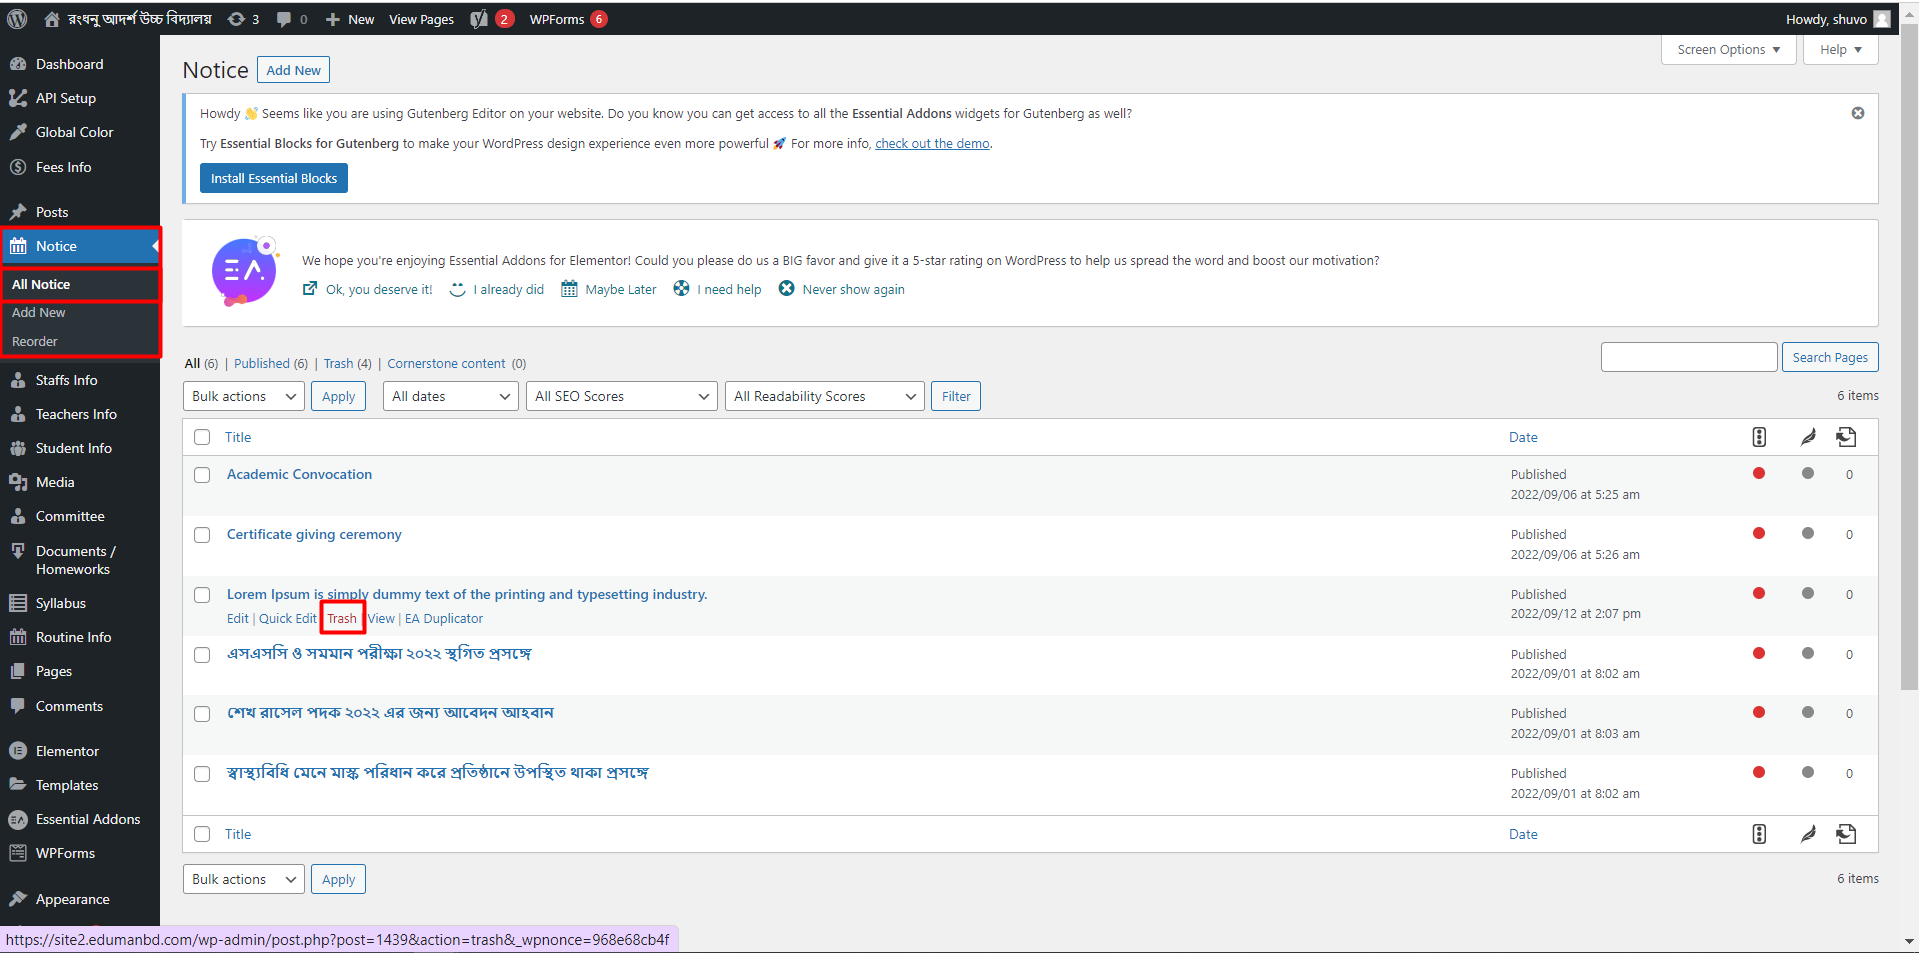The image size is (1919, 953).
Task: Open New content menu in admin bar
Action: (x=350, y=19)
